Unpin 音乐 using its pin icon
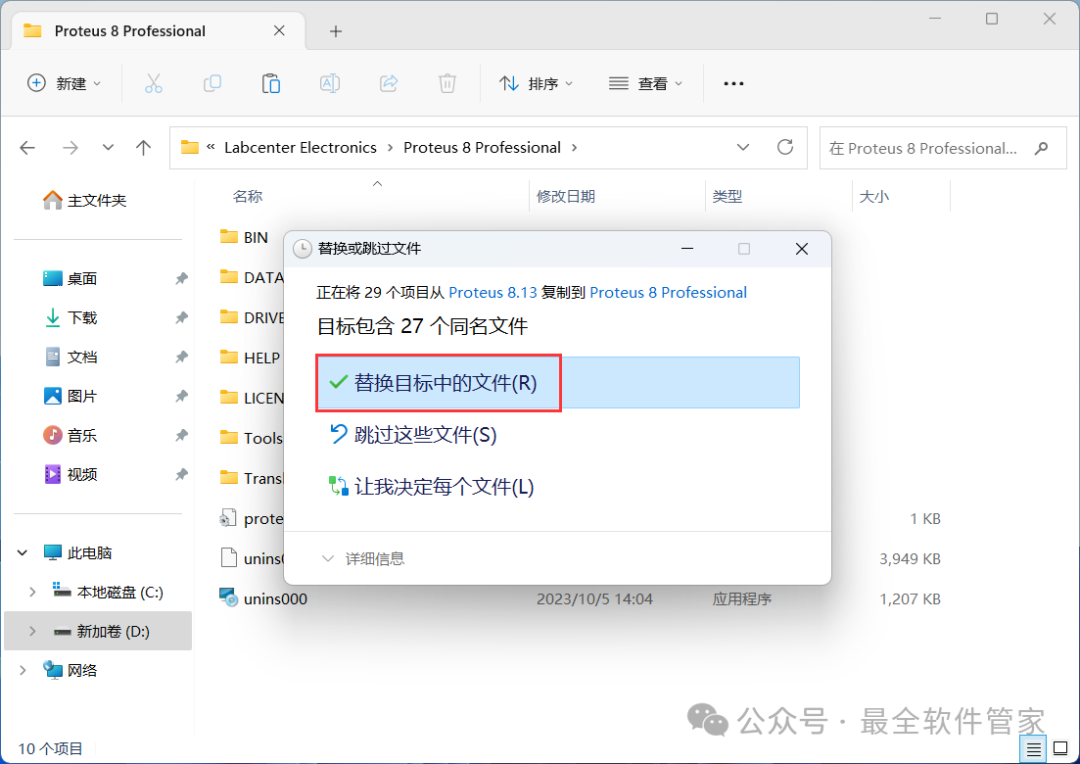 tap(181, 435)
